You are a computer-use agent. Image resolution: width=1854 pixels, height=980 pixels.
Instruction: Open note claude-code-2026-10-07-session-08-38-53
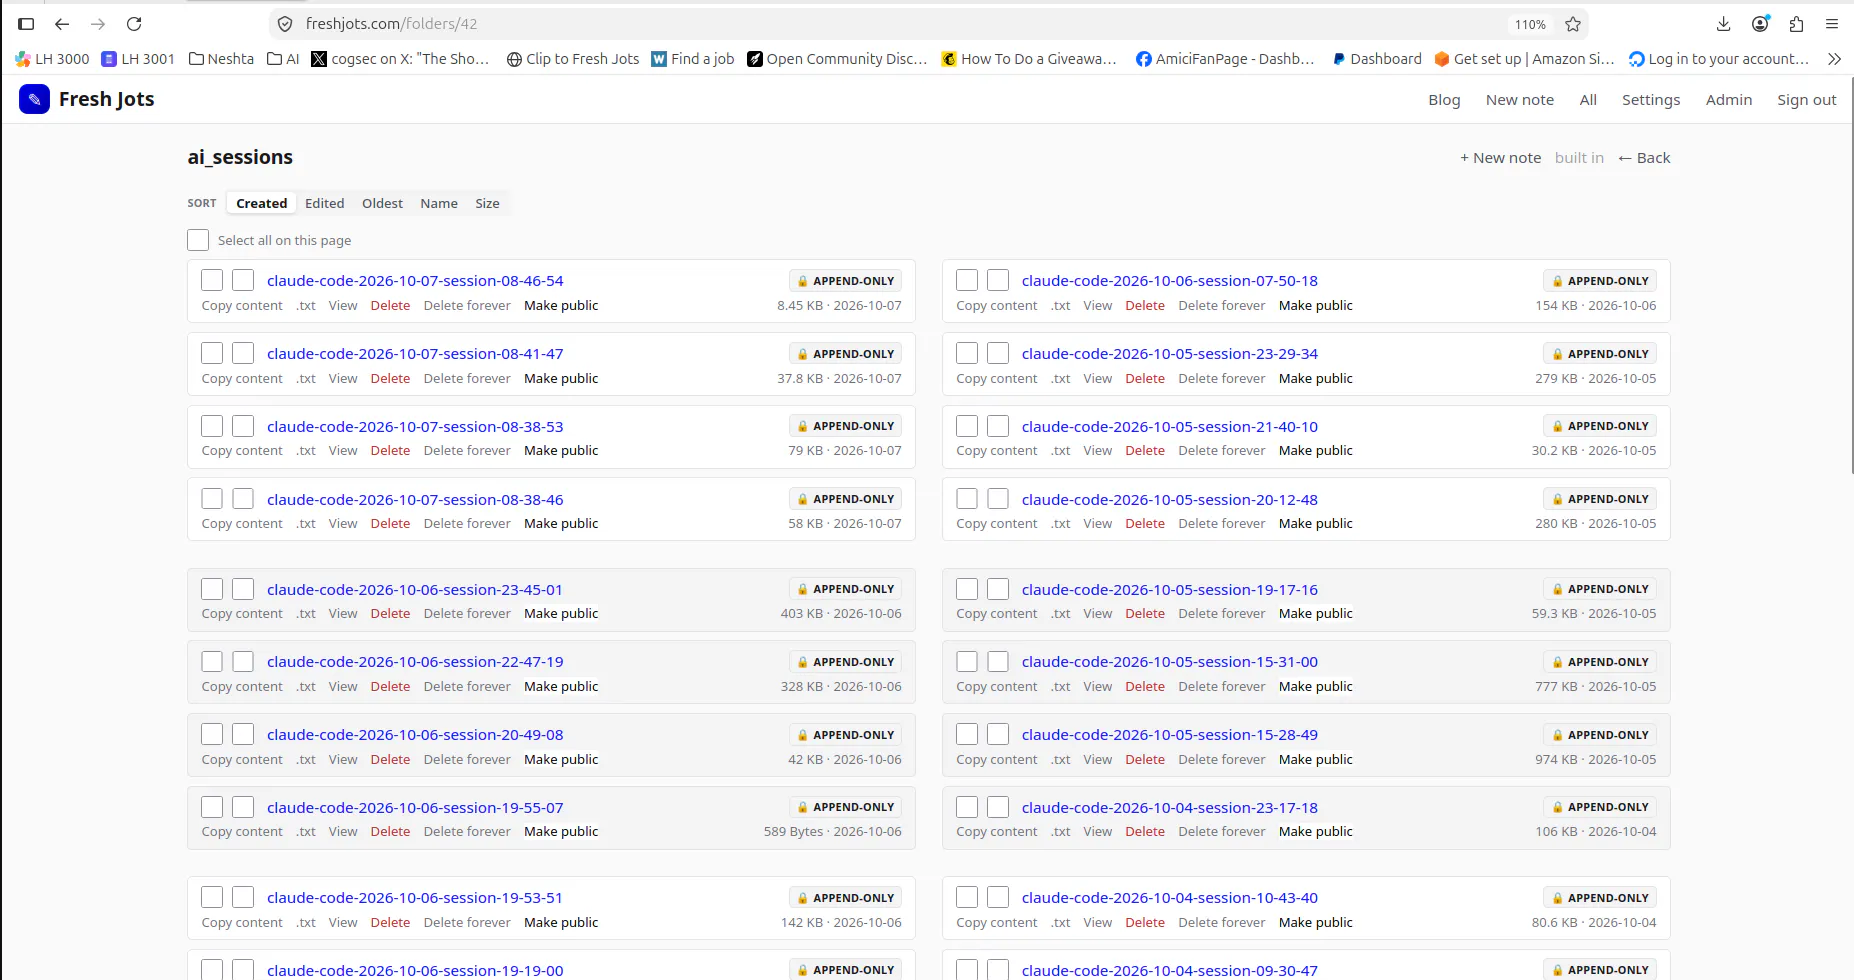pyautogui.click(x=415, y=427)
